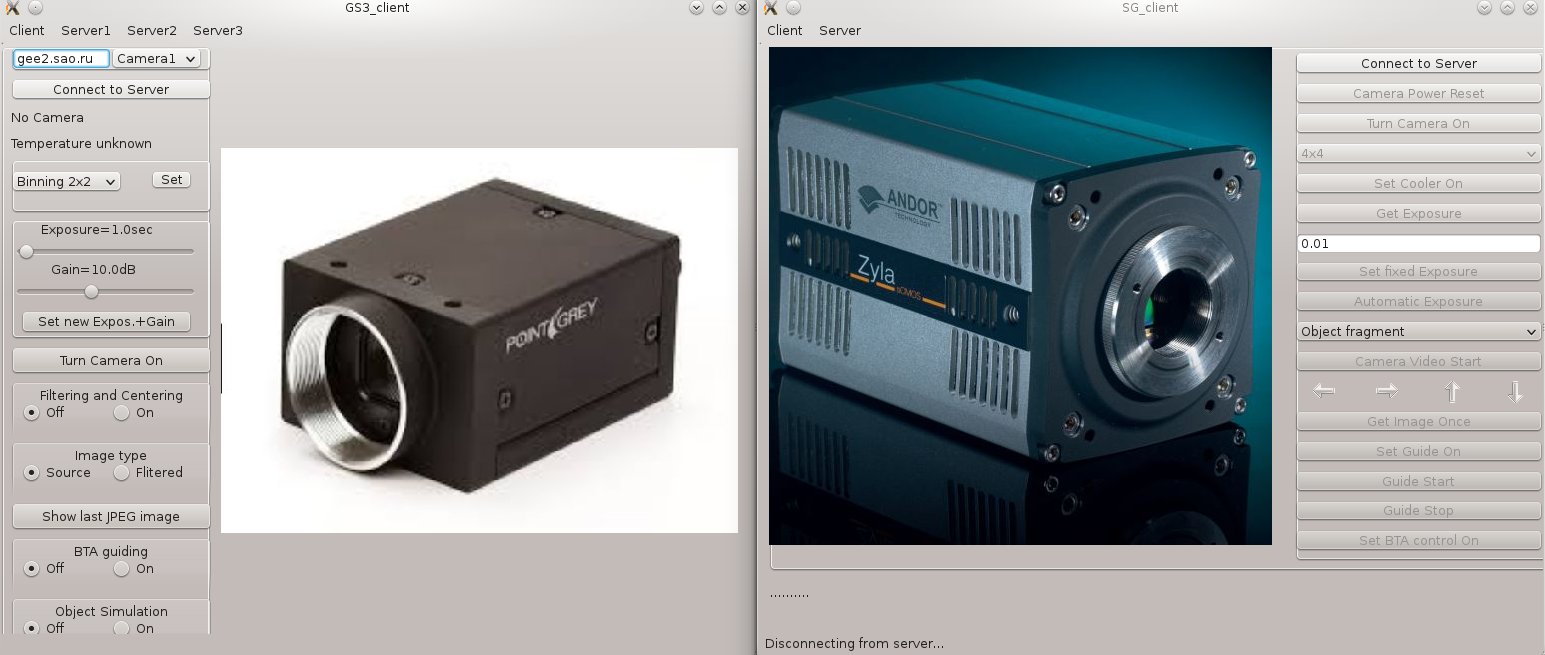Open Client menu in SG_client
Screen dimensions: 1545x655
click(784, 30)
